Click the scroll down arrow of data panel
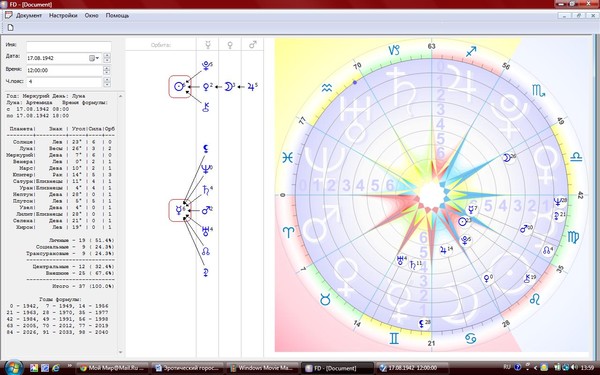Screen dimensions: 600x375 point(121,352)
